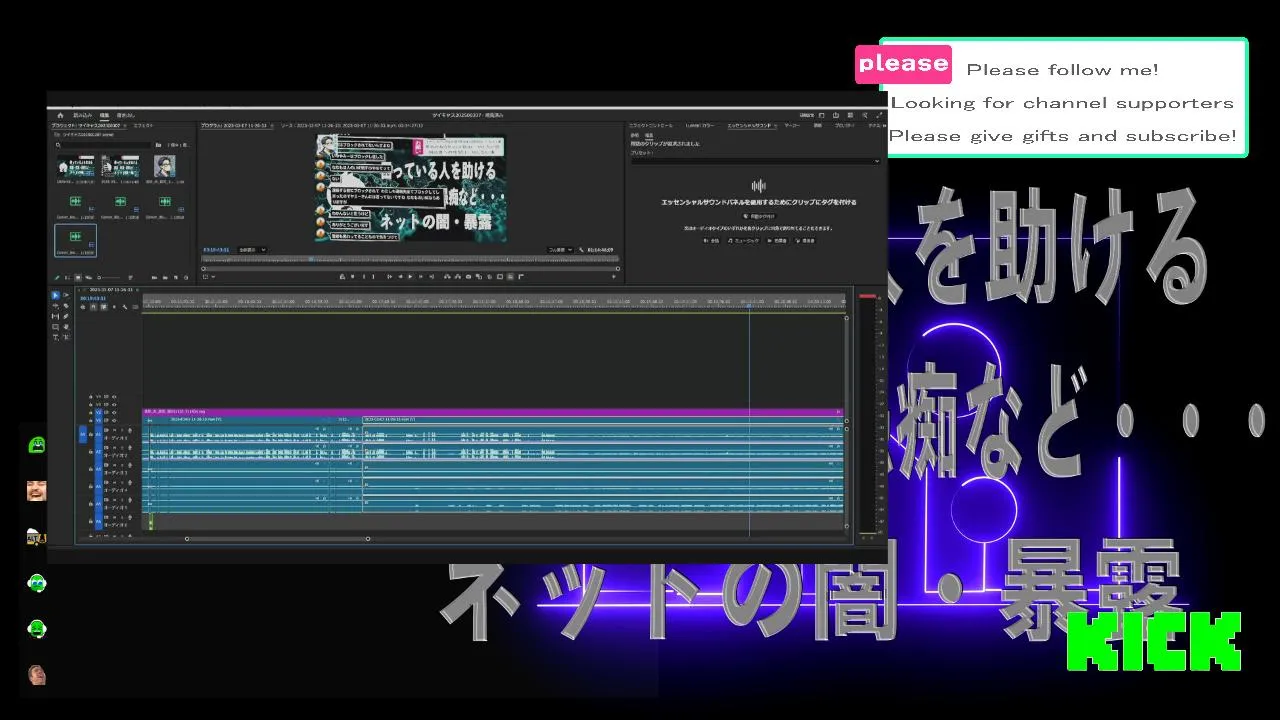
Task: Toggle lock on audio track A3
Action: (x=90, y=469)
